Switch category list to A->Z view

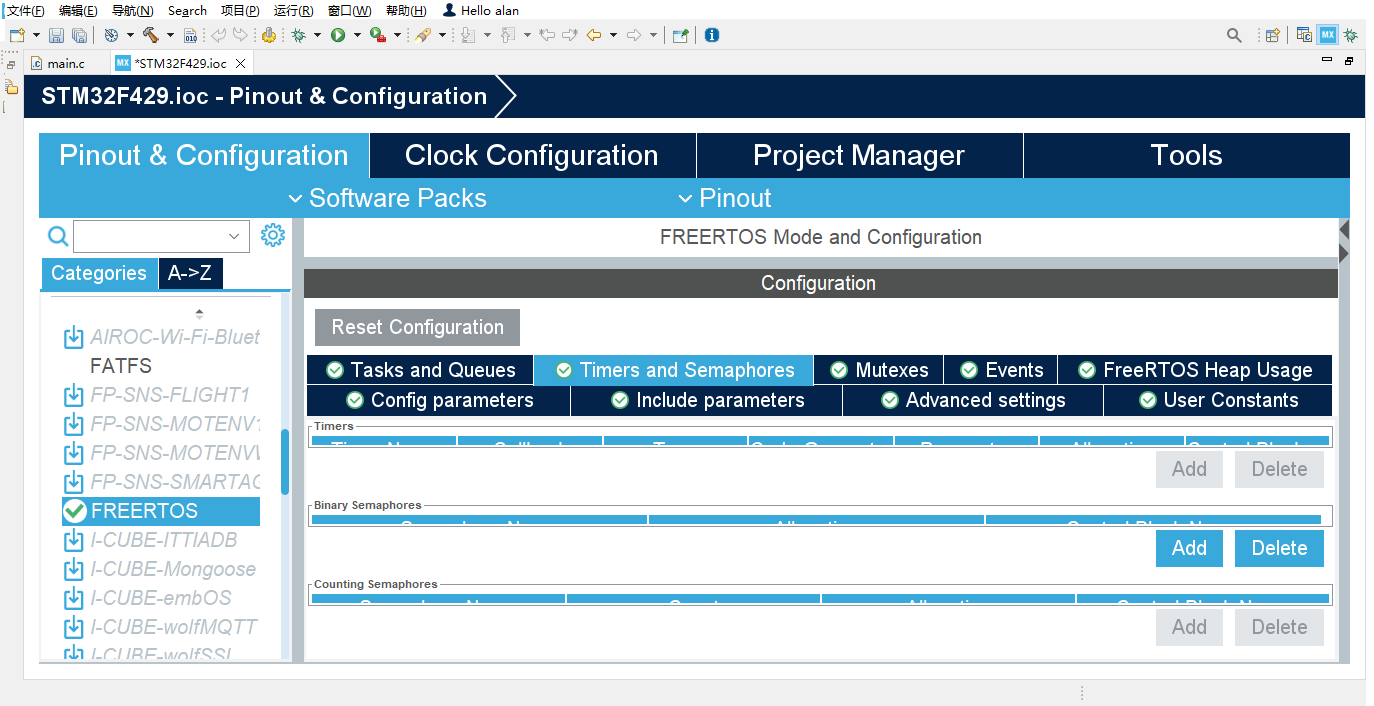point(190,273)
